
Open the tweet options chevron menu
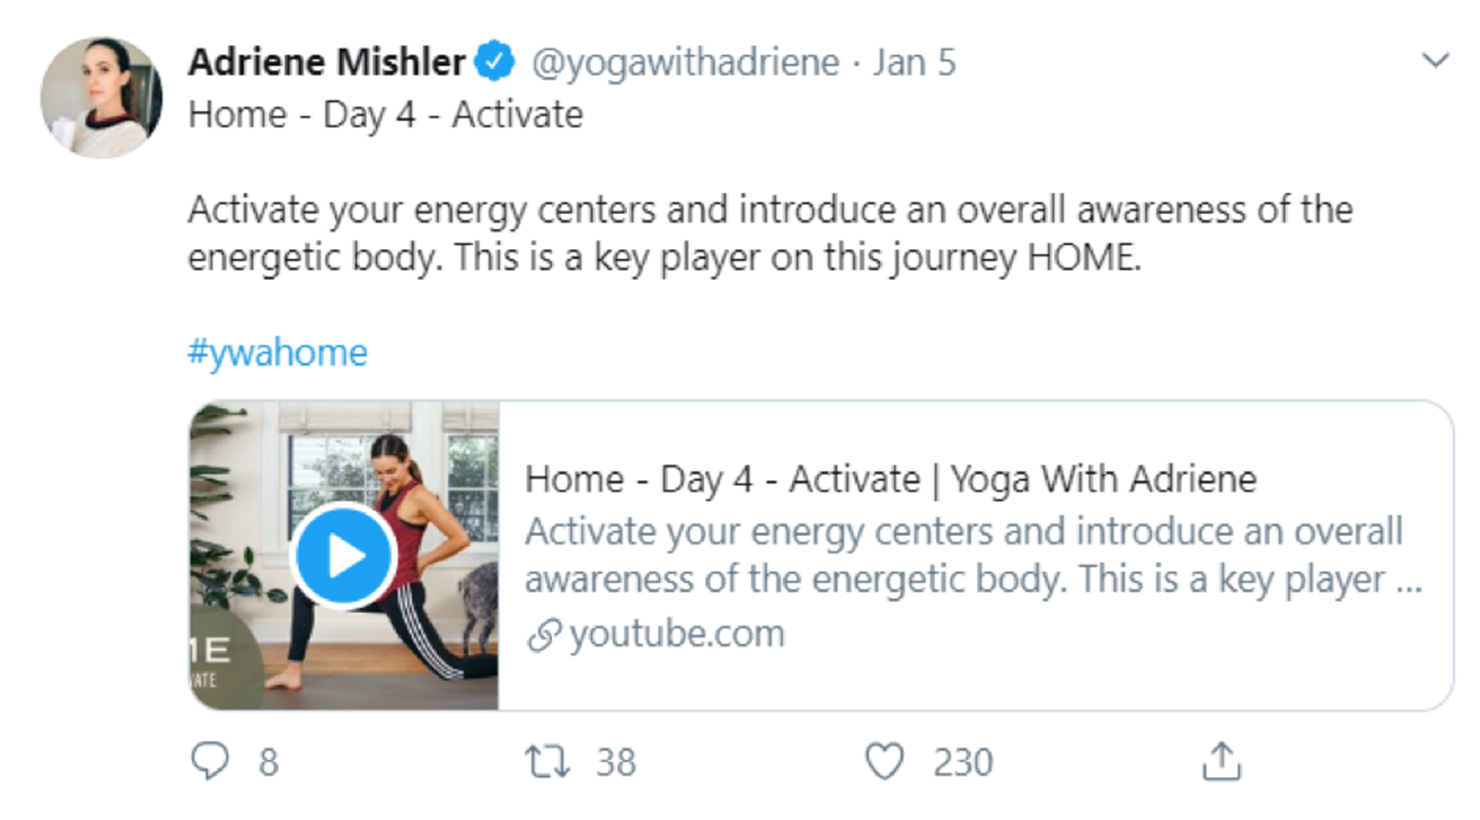(x=1435, y=61)
